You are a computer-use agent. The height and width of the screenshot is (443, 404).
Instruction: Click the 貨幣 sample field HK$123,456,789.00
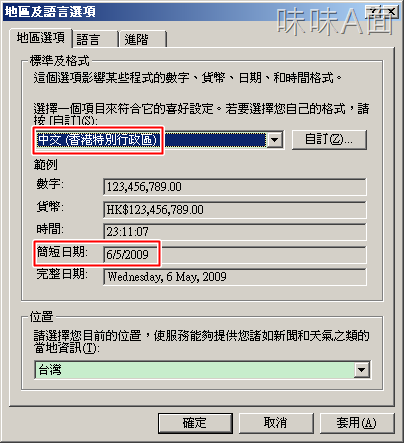tap(235, 210)
